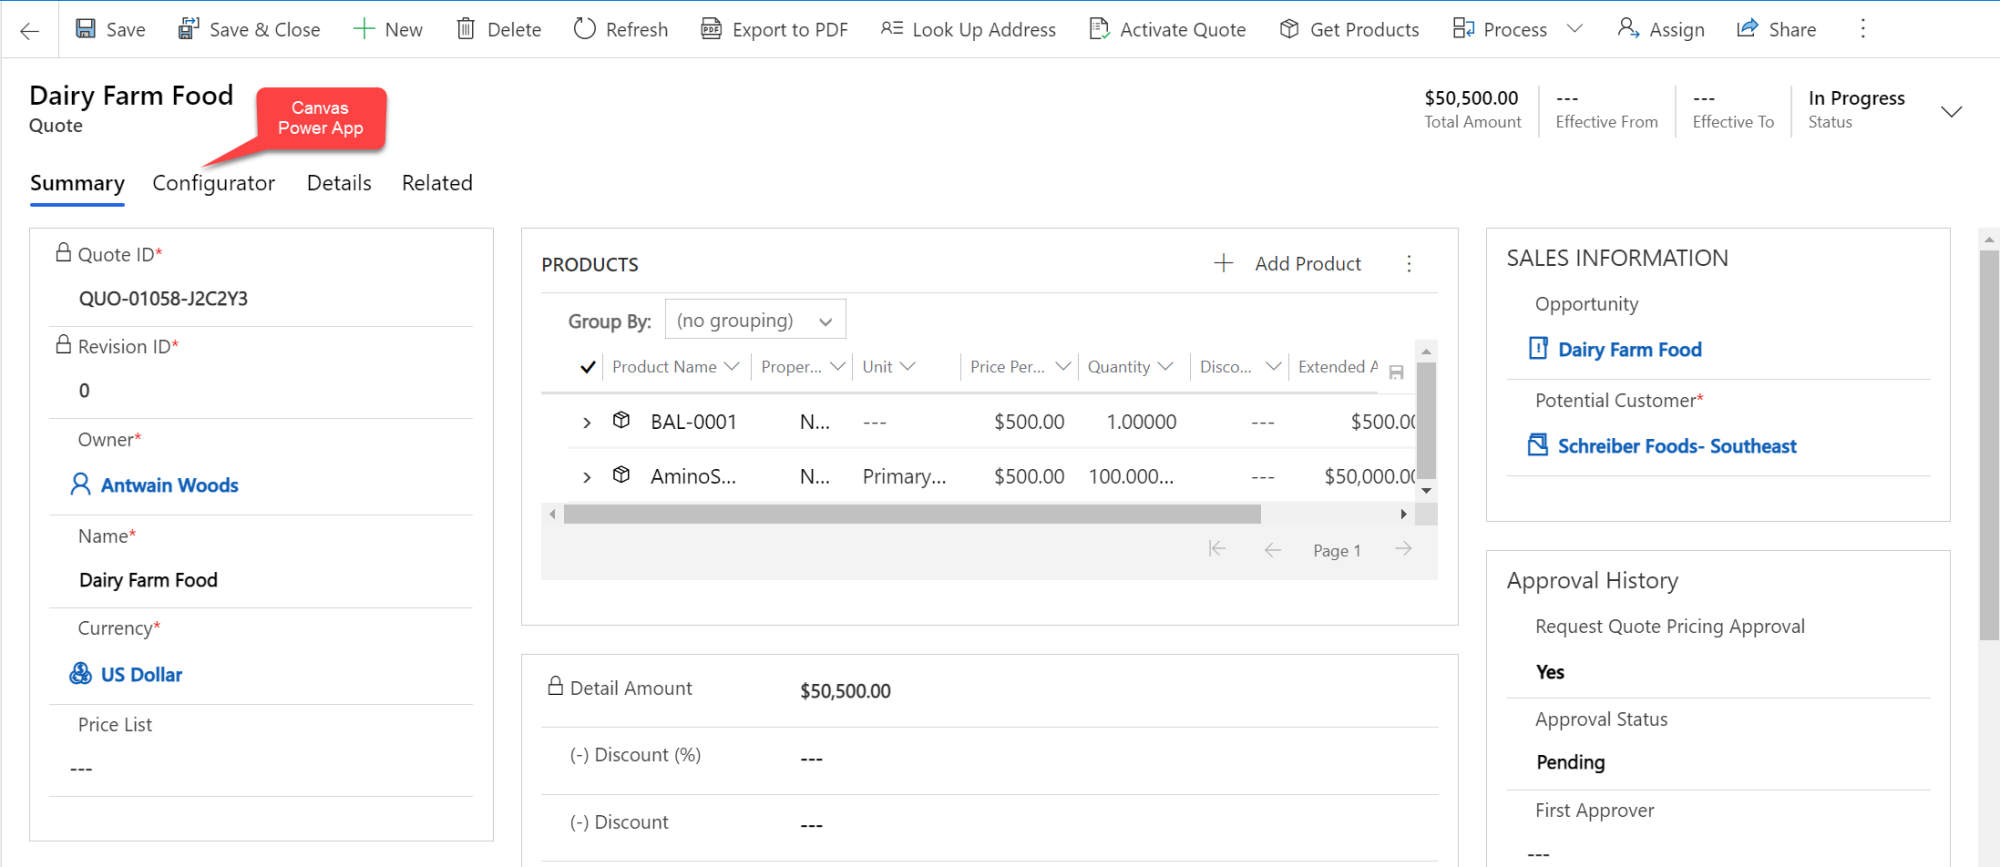Open the Price Per column dropdown
This screenshot has width=2000, height=867.
coord(1062,367)
